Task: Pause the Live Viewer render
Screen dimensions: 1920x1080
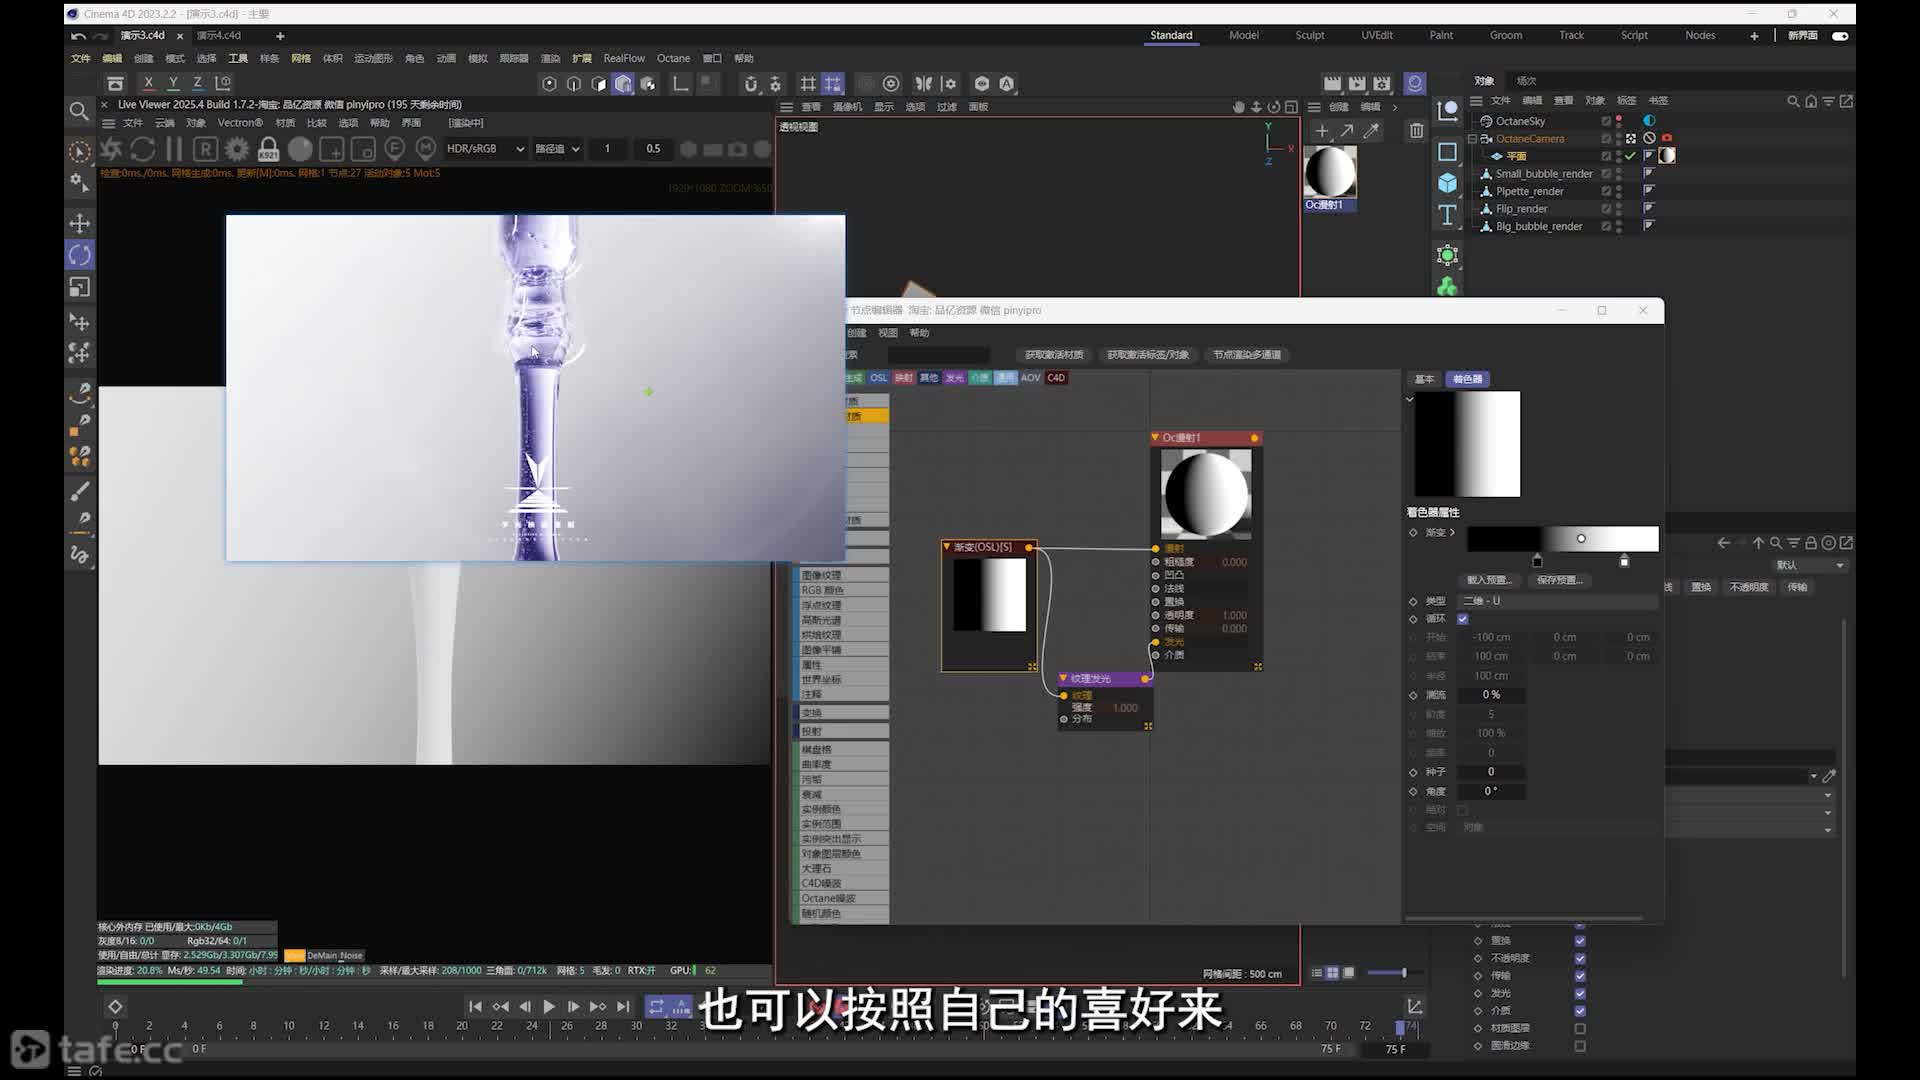Action: (x=174, y=149)
